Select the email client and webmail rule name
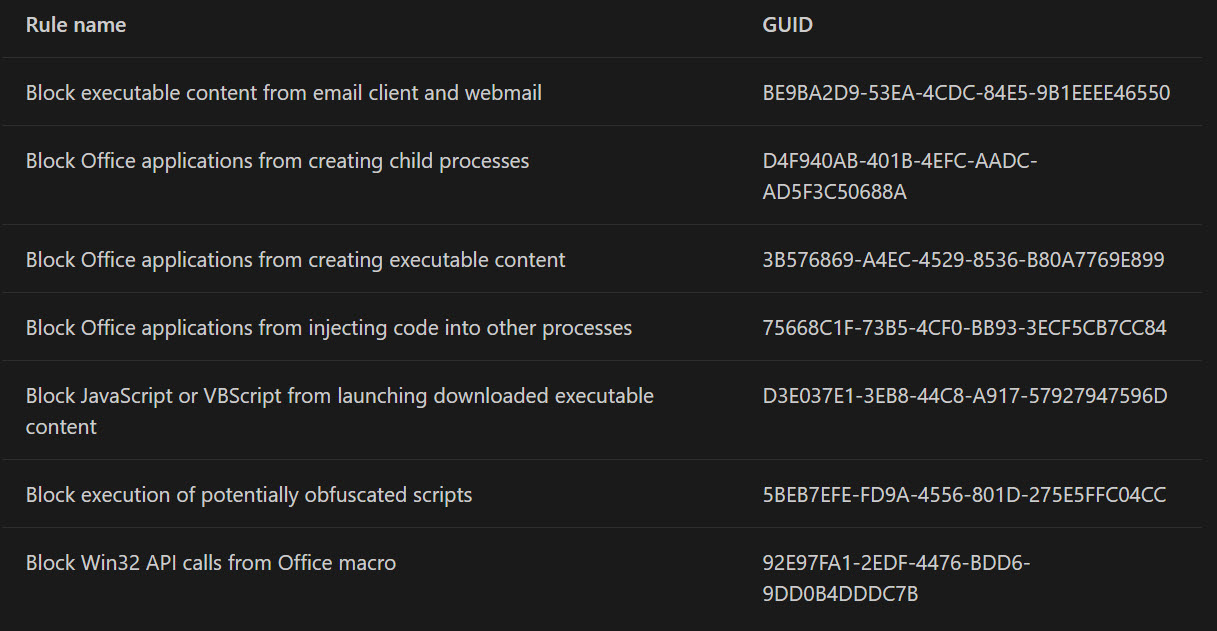Image resolution: width=1217 pixels, height=631 pixels. pyautogui.click(x=283, y=93)
